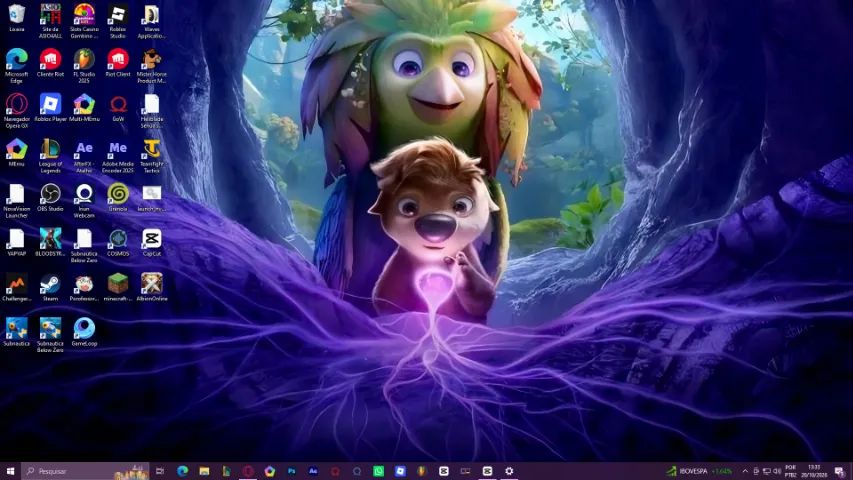Launch the minecraft grass block shortcut
Screen dimensions: 853x480
click(x=118, y=287)
